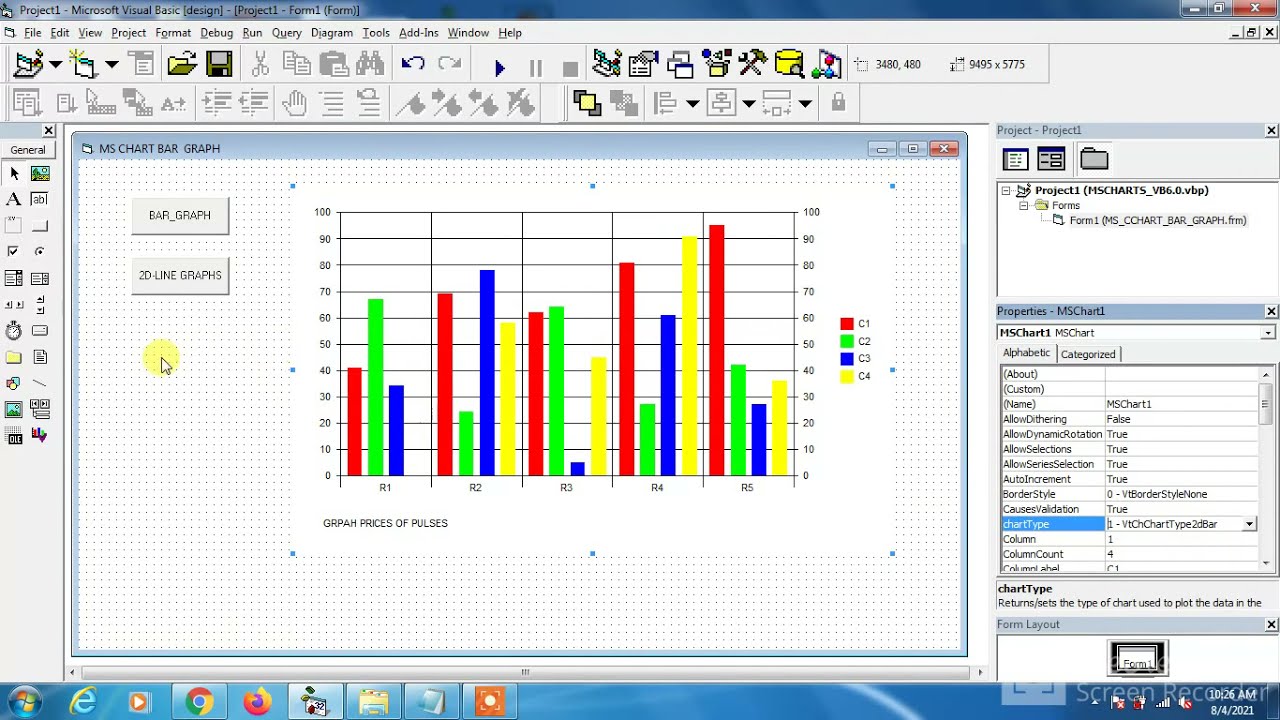Open the Project menu
The image size is (1280, 720).
[128, 33]
